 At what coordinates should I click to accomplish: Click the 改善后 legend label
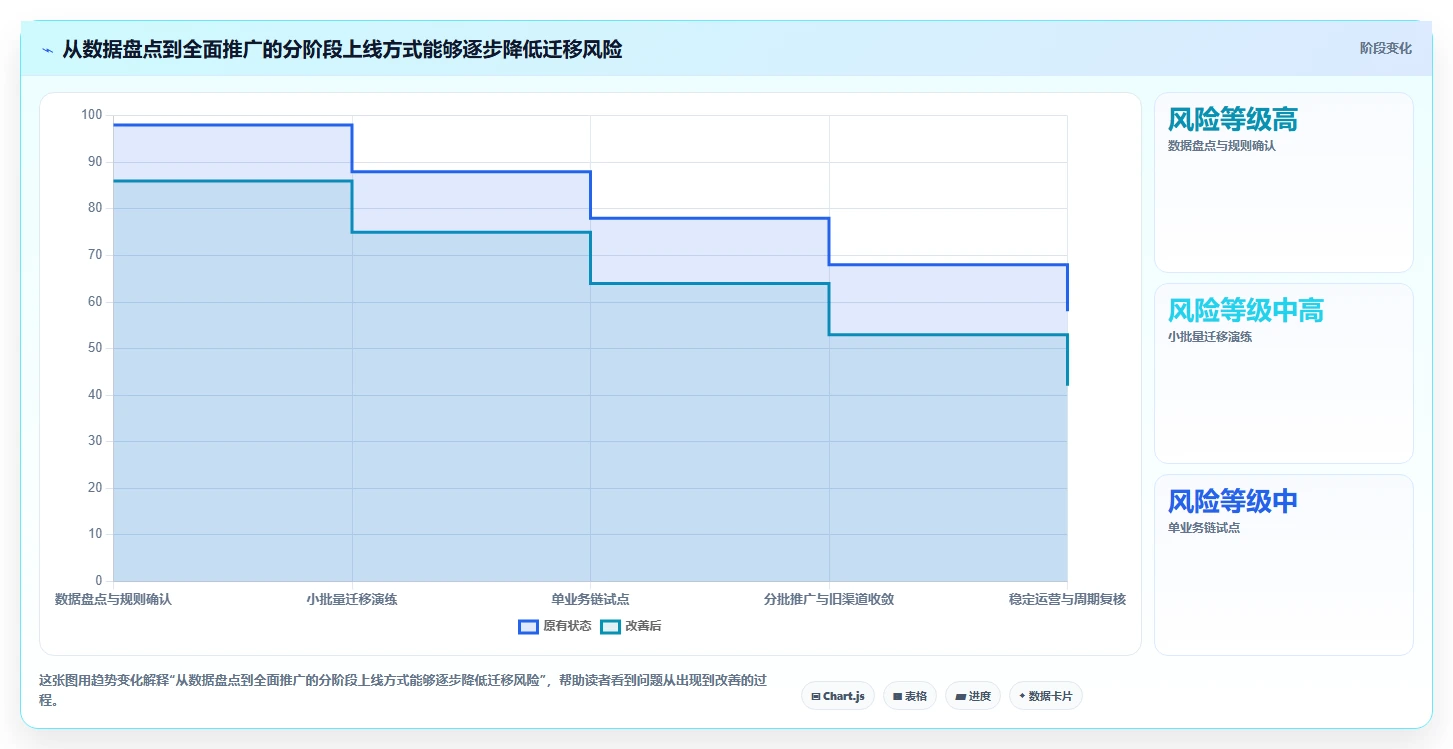[x=643, y=626]
